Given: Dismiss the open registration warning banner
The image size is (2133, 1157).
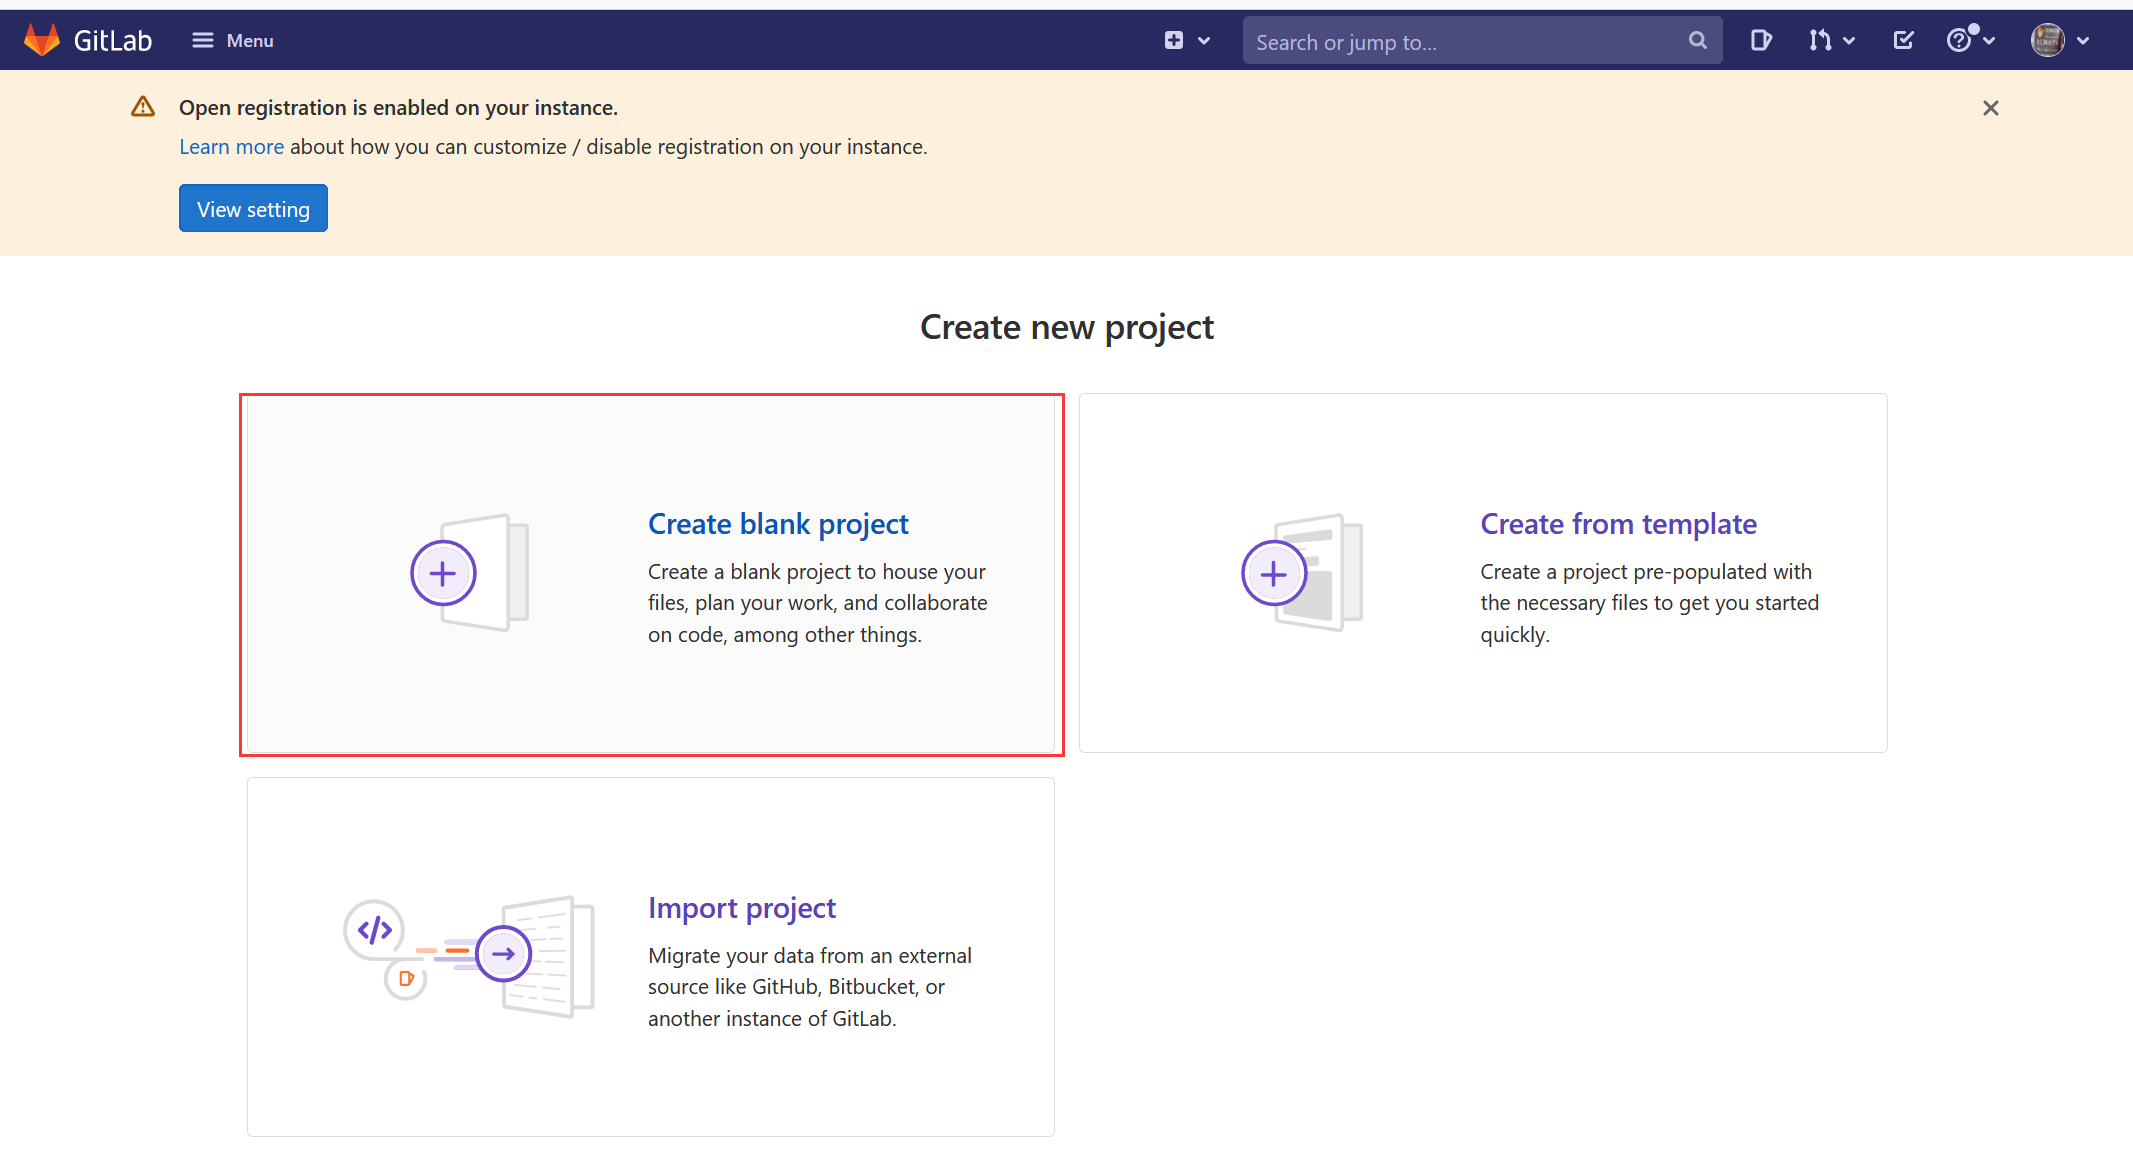Looking at the screenshot, I should tap(1990, 107).
